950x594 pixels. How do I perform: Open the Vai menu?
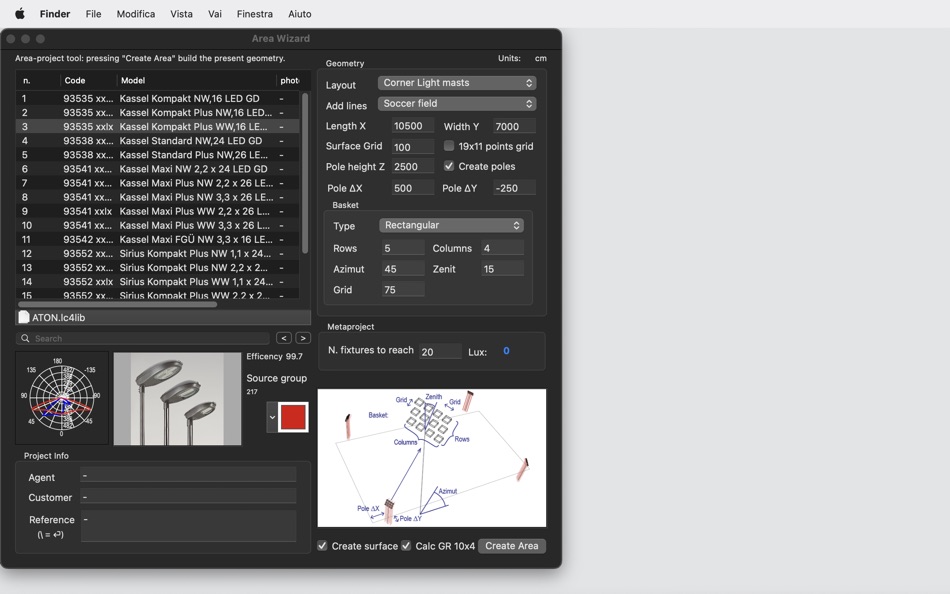(214, 13)
